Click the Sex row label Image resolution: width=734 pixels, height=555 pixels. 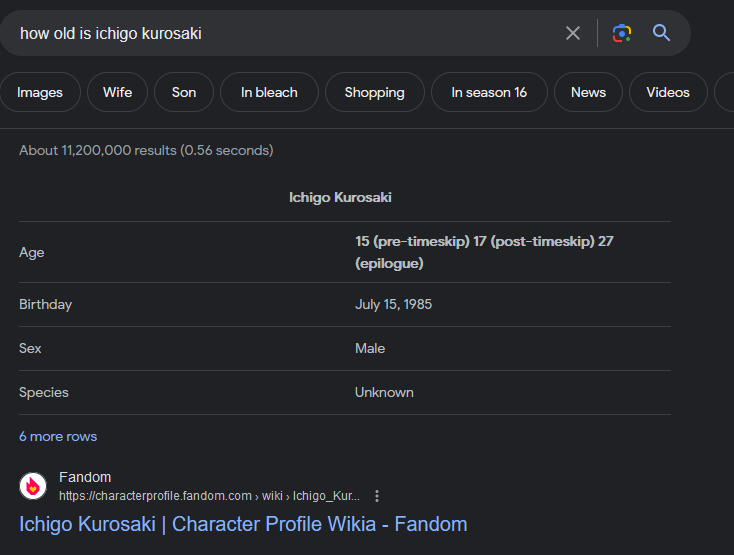click(x=30, y=349)
